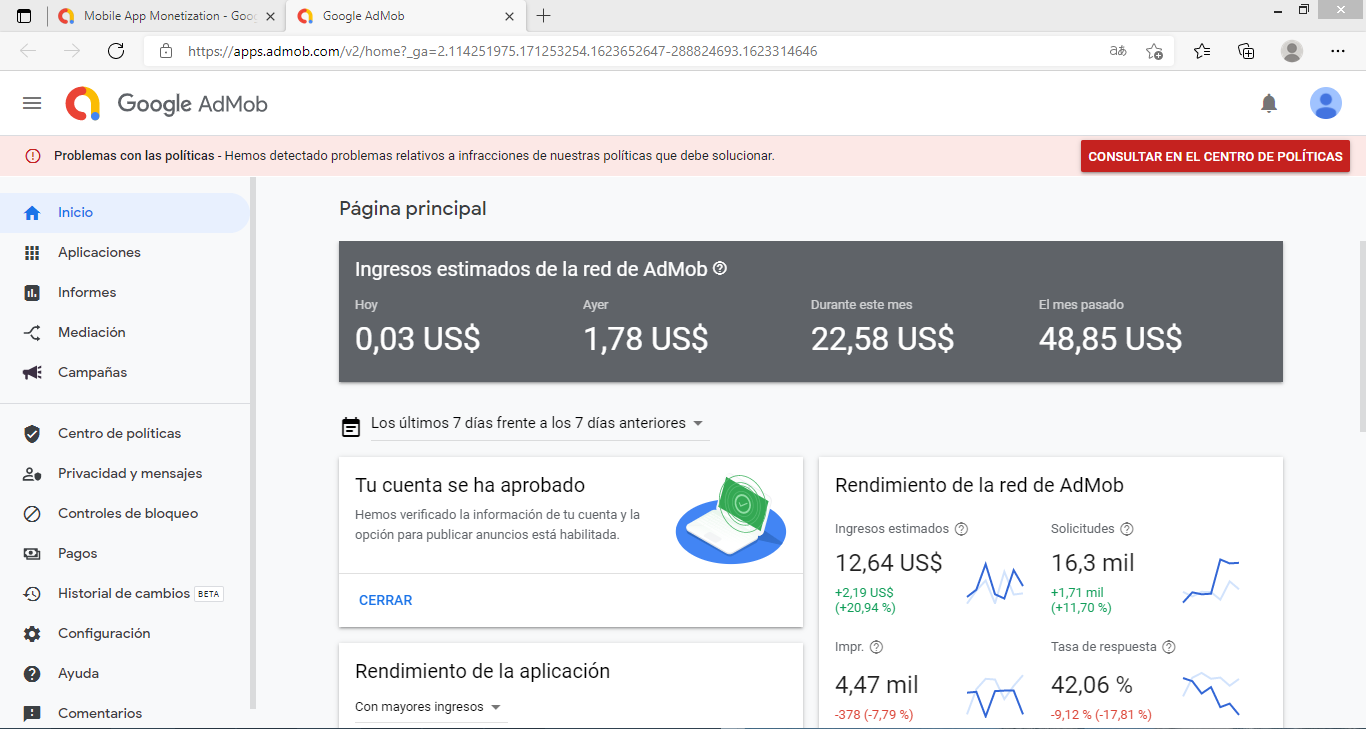Click the 22,58 US$ this month value

882,339
